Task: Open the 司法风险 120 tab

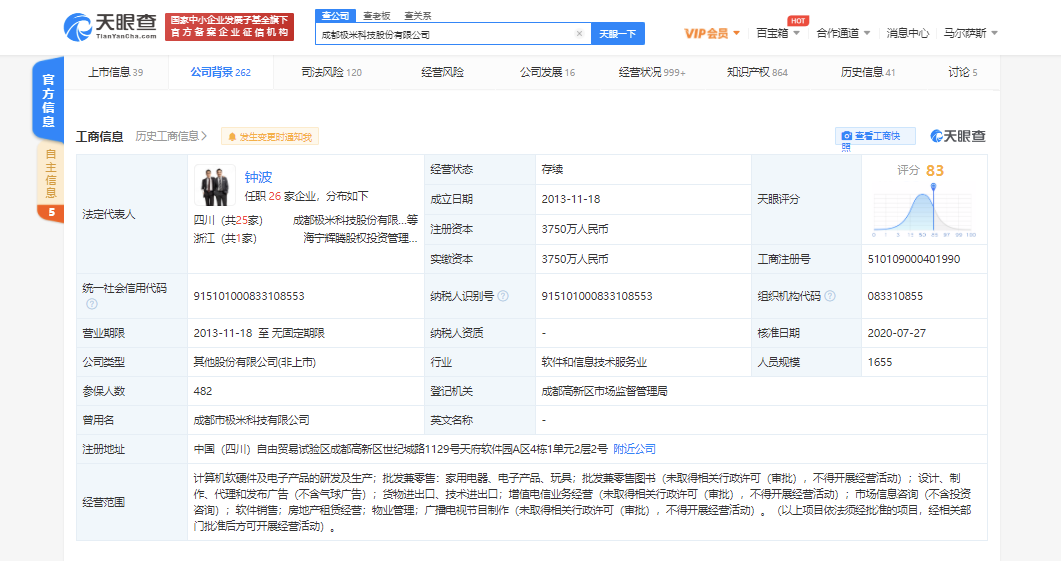Action: tap(332, 72)
